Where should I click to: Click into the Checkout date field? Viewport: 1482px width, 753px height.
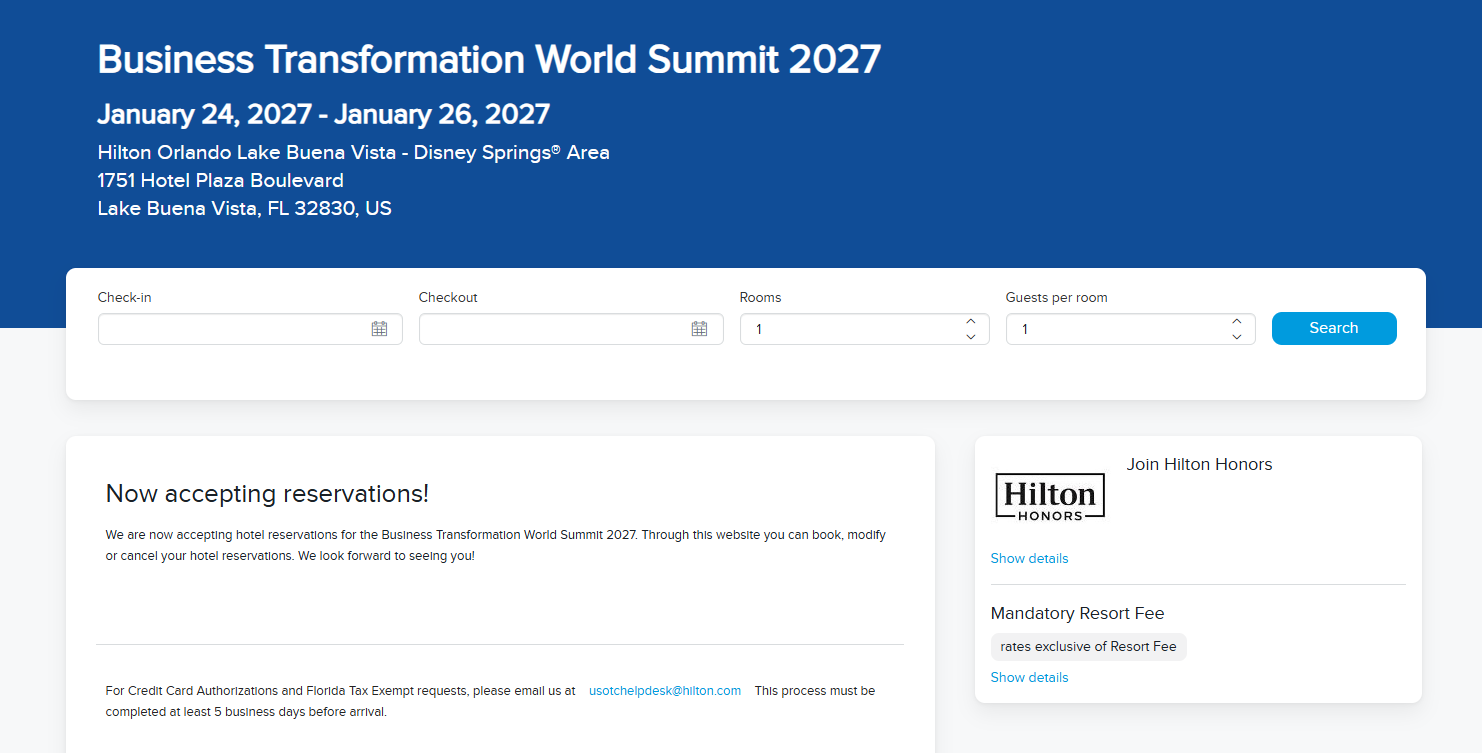pos(571,329)
